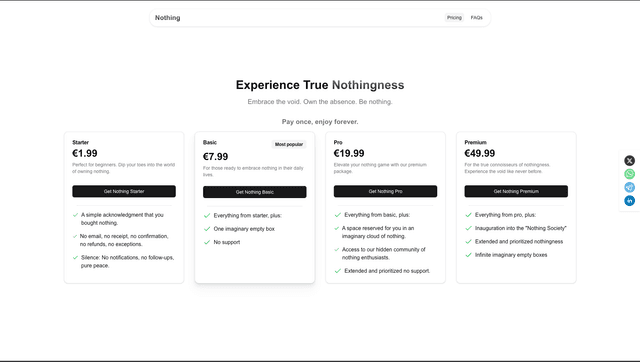Select 'One imaginary empty box' feature
Screen dimensions: 640x362
[x=244, y=229]
